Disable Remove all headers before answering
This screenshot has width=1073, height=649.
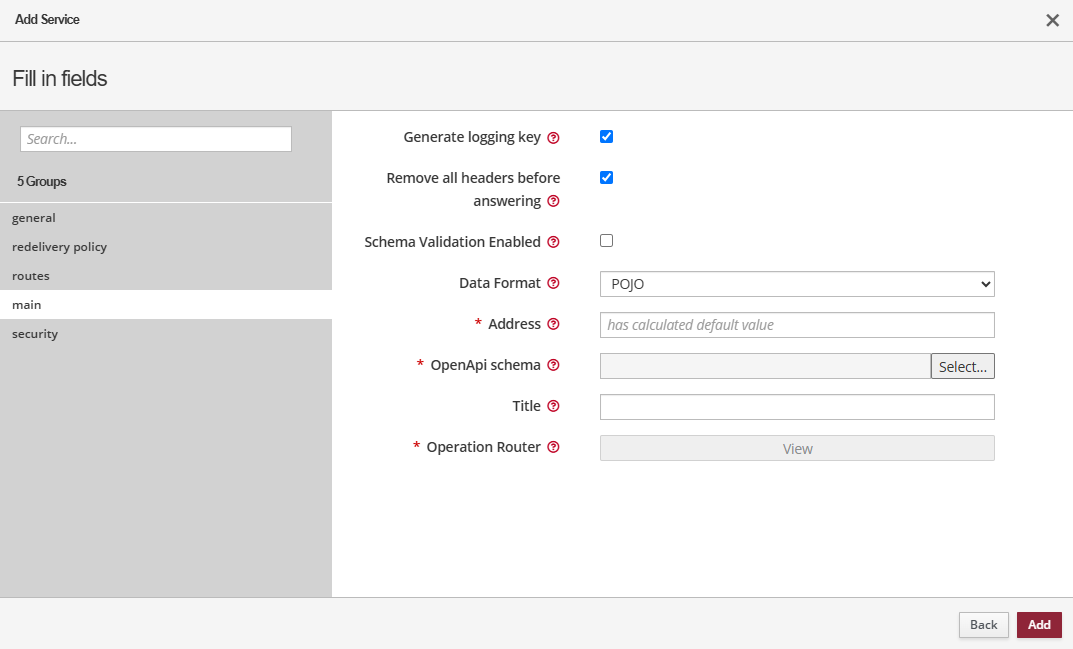606,178
